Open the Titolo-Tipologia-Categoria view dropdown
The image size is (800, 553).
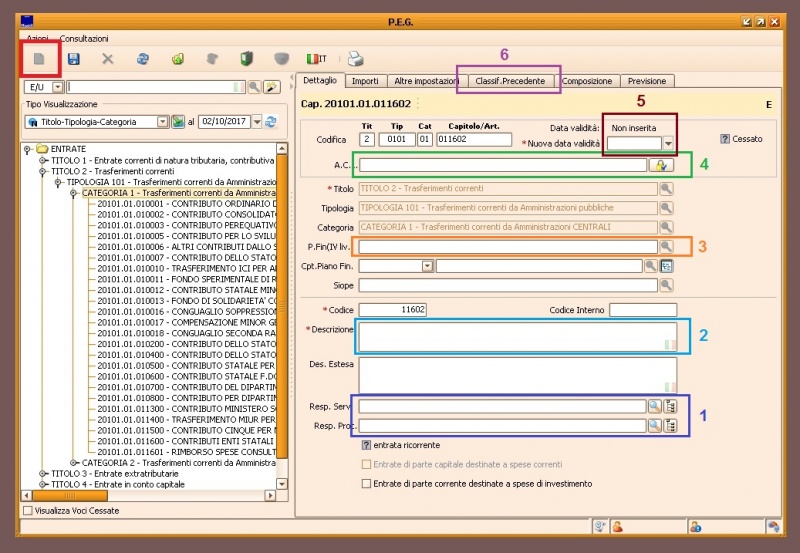pyautogui.click(x=162, y=121)
